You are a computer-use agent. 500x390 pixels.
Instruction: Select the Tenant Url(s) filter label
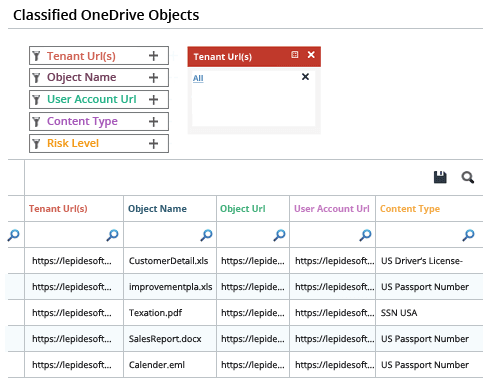coord(81,56)
